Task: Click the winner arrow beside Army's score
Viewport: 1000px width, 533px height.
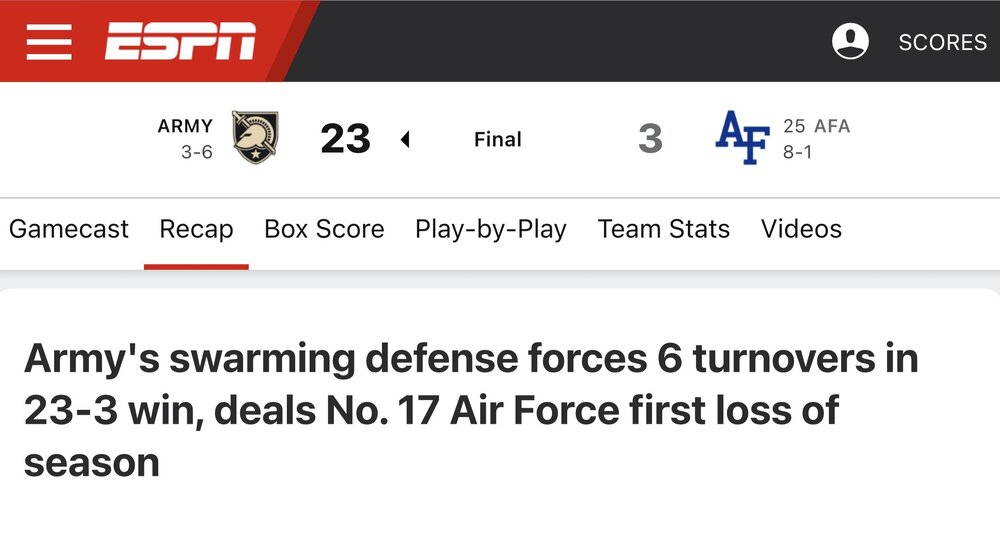Action: click(405, 140)
